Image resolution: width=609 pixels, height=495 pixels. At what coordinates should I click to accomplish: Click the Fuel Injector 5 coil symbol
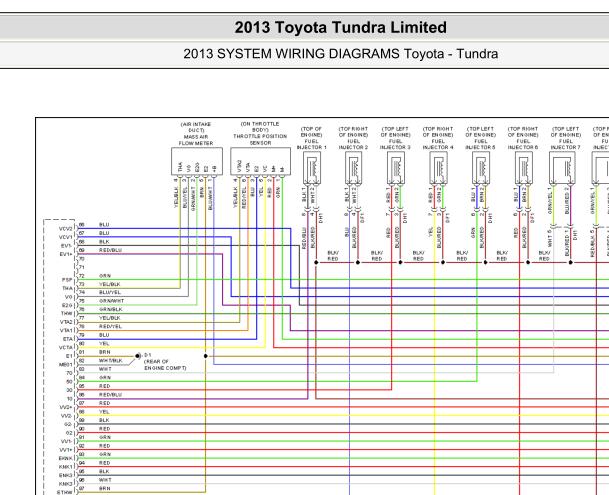(481, 168)
